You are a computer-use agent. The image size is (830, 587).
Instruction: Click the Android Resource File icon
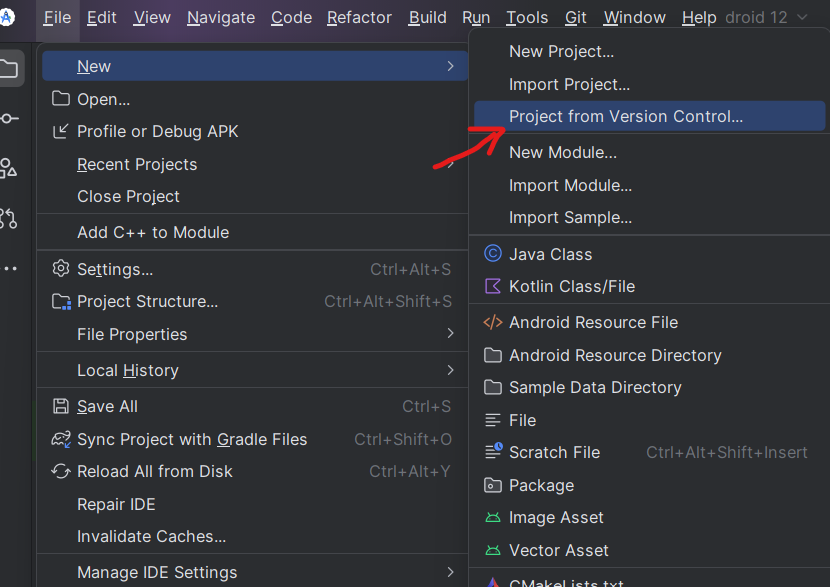[493, 322]
